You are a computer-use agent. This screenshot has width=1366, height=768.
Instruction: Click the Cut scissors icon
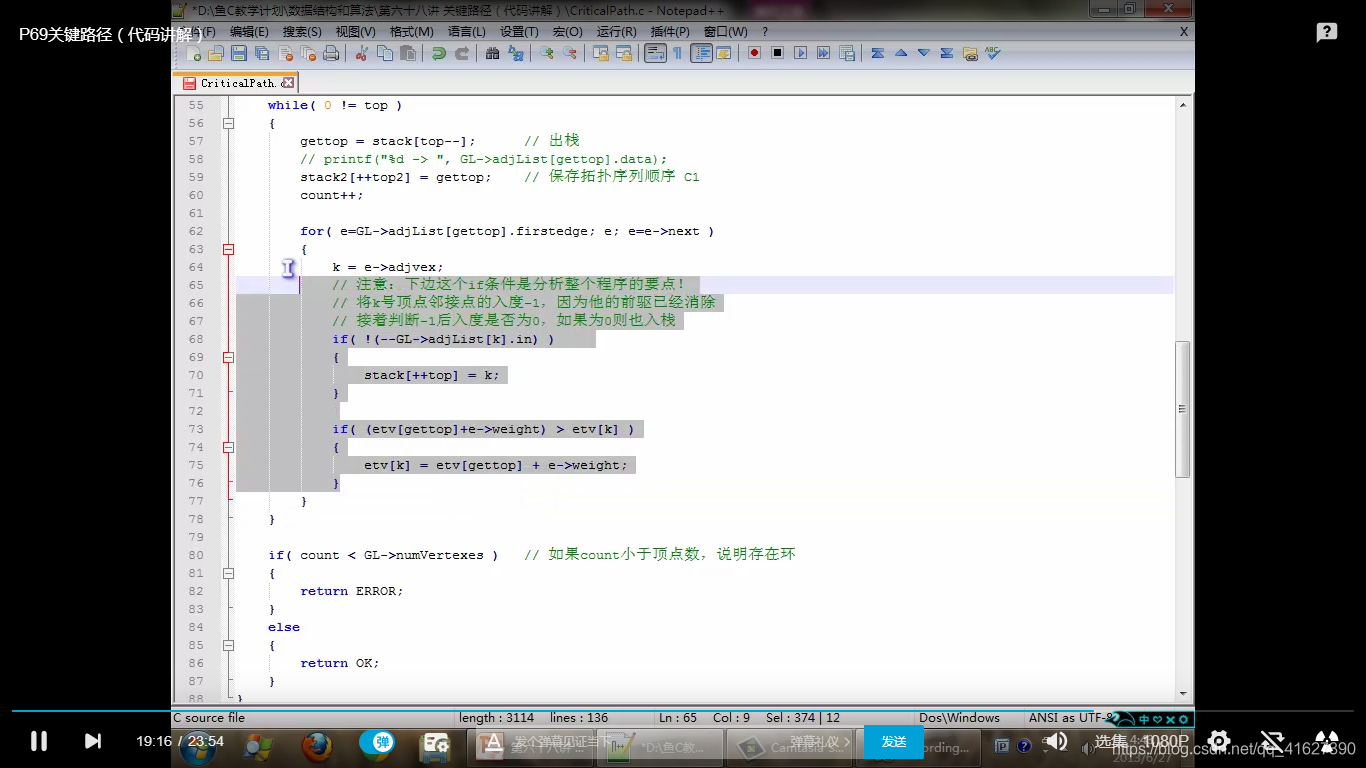(x=362, y=53)
